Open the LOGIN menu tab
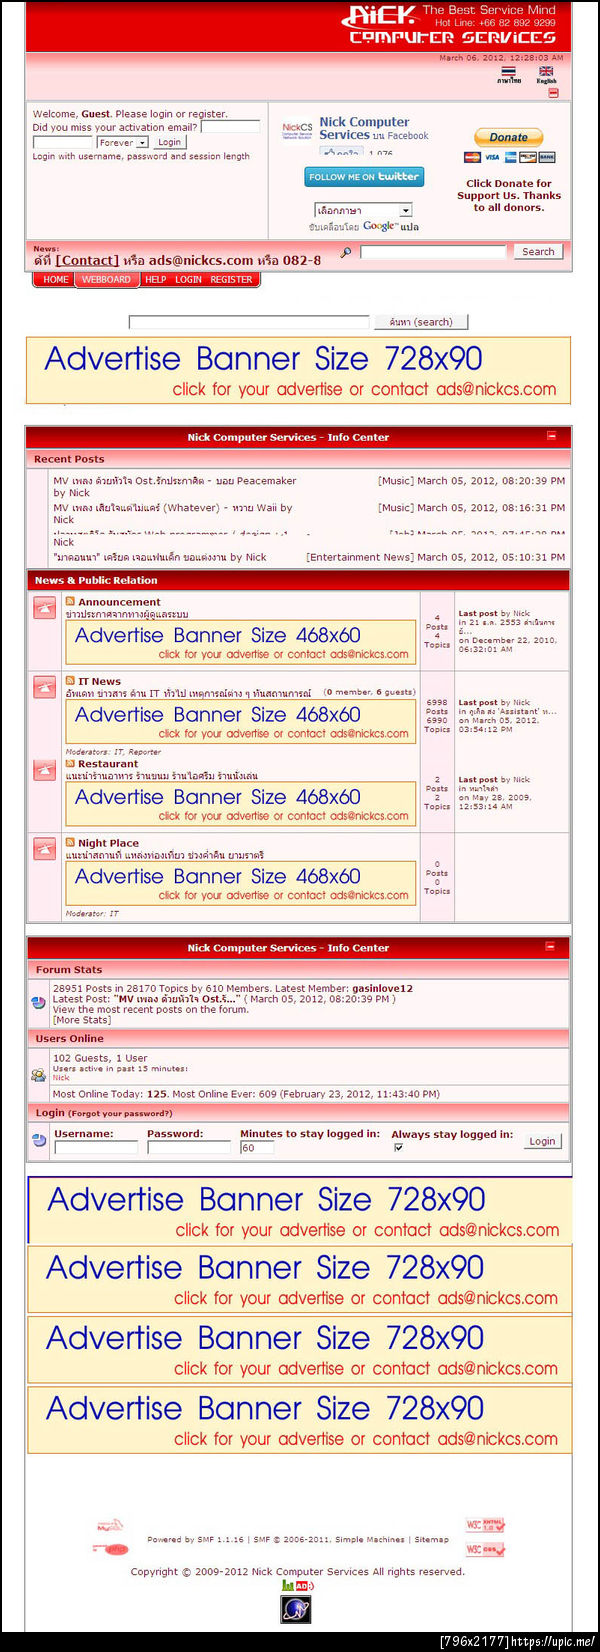 tap(188, 279)
